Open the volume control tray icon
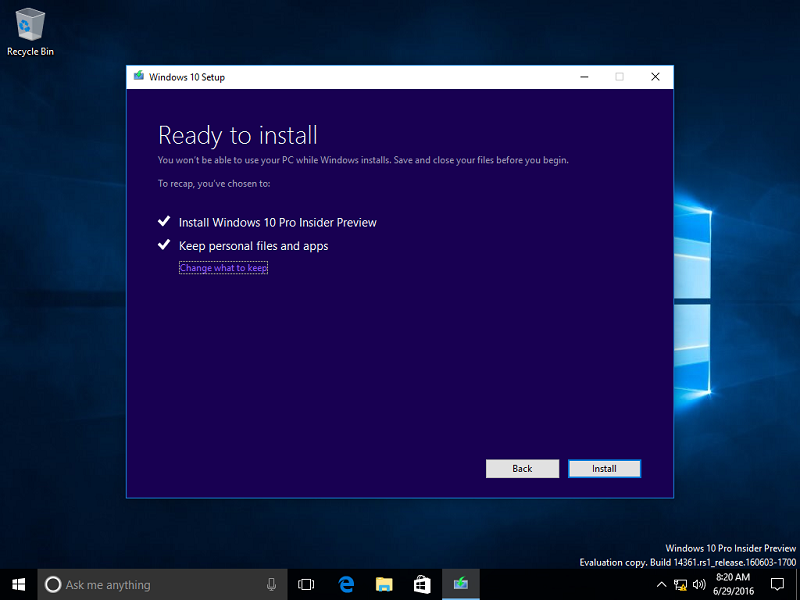Image resolution: width=800 pixels, height=600 pixels. [x=698, y=584]
